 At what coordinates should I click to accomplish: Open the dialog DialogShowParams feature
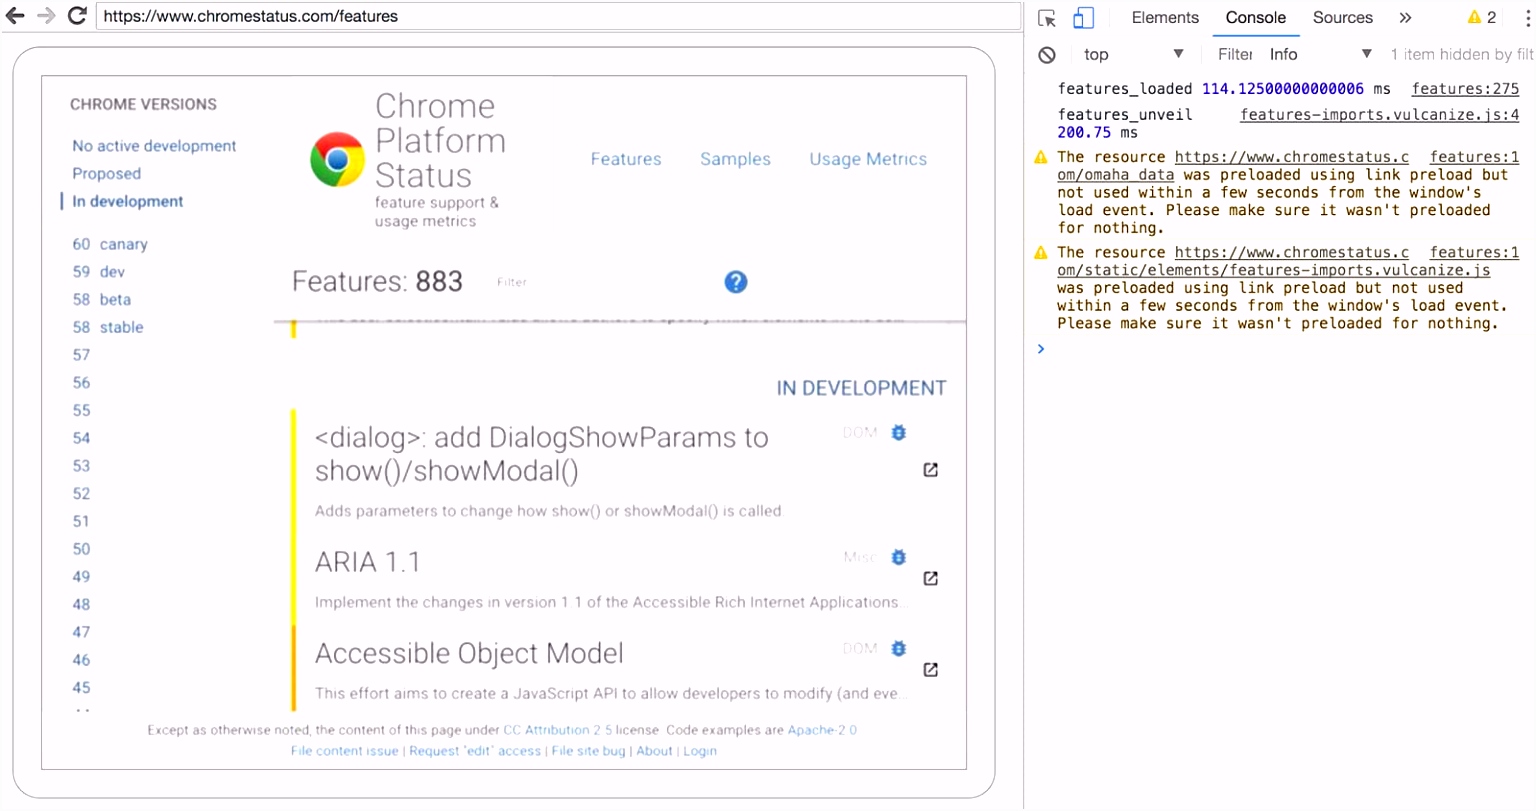pos(541,454)
